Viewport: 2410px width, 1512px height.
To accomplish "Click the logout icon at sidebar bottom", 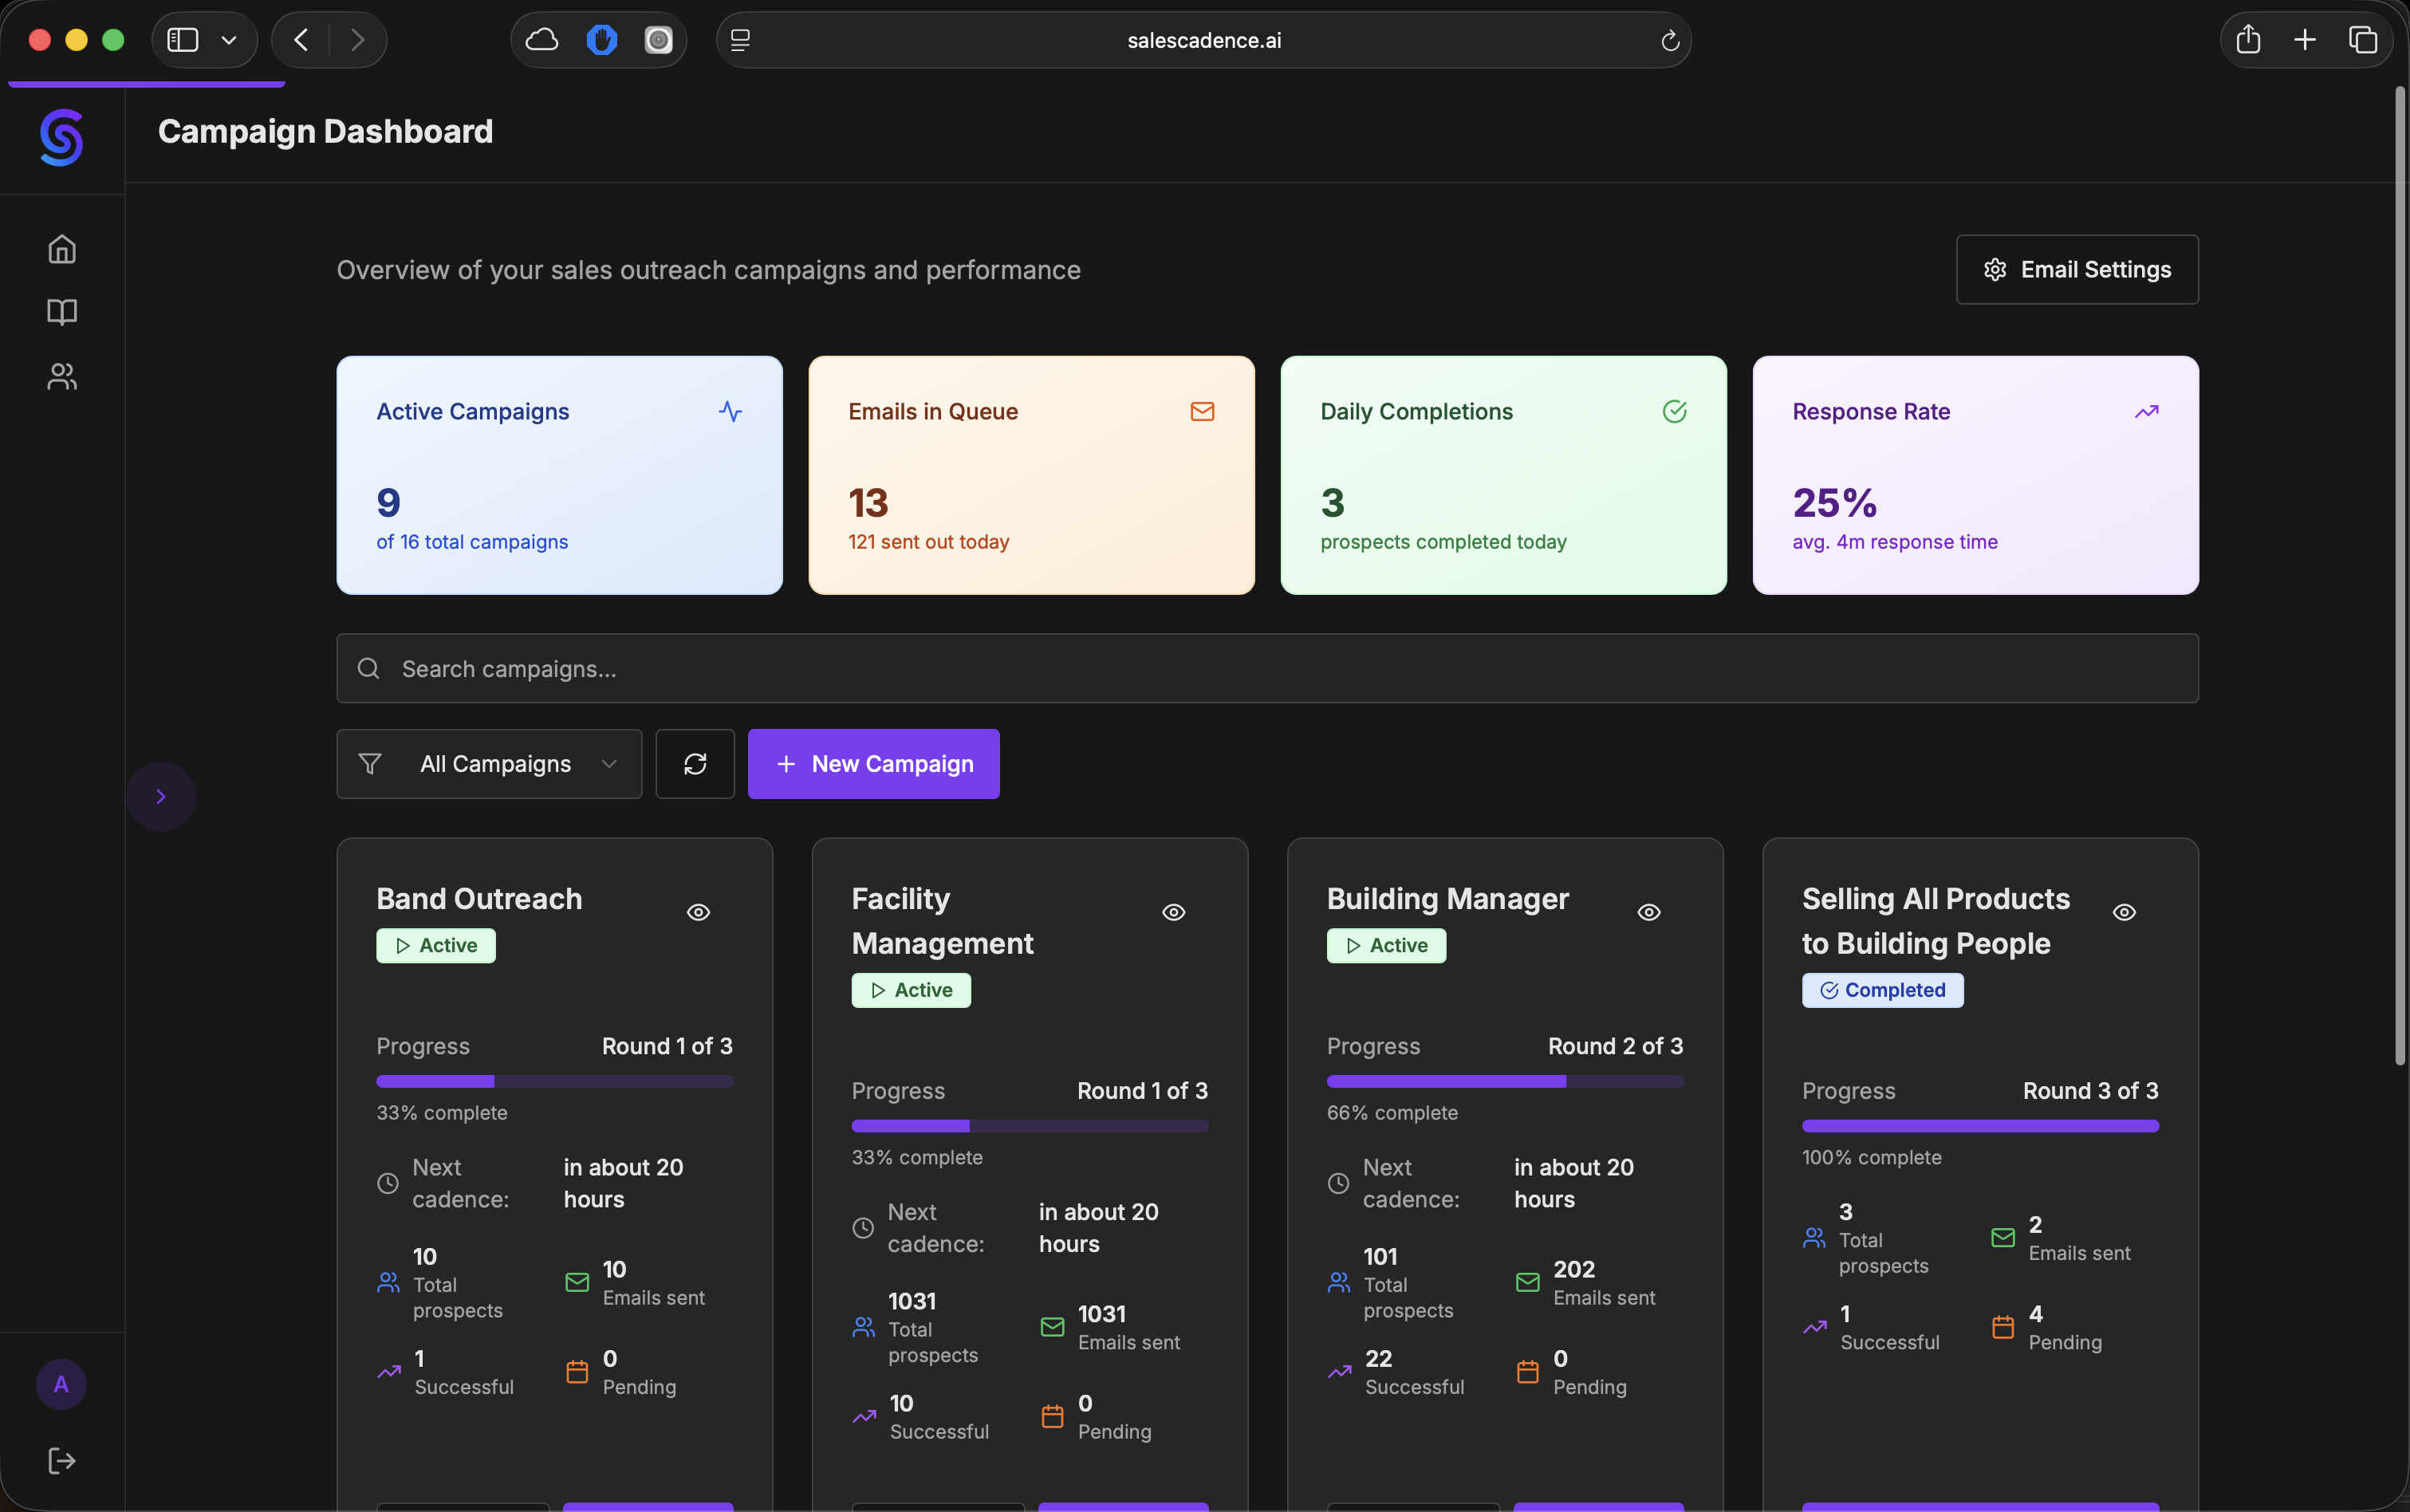I will (x=62, y=1460).
